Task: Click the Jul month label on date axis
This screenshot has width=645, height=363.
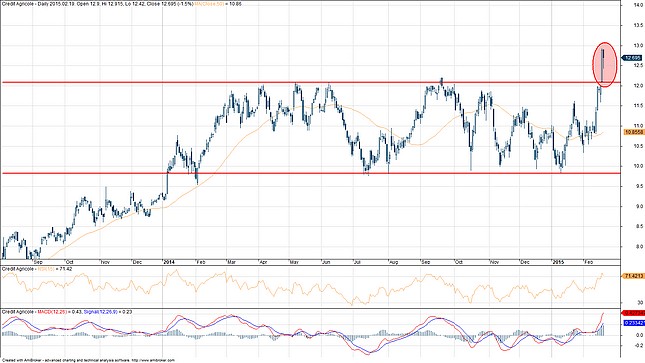Action: click(x=357, y=262)
